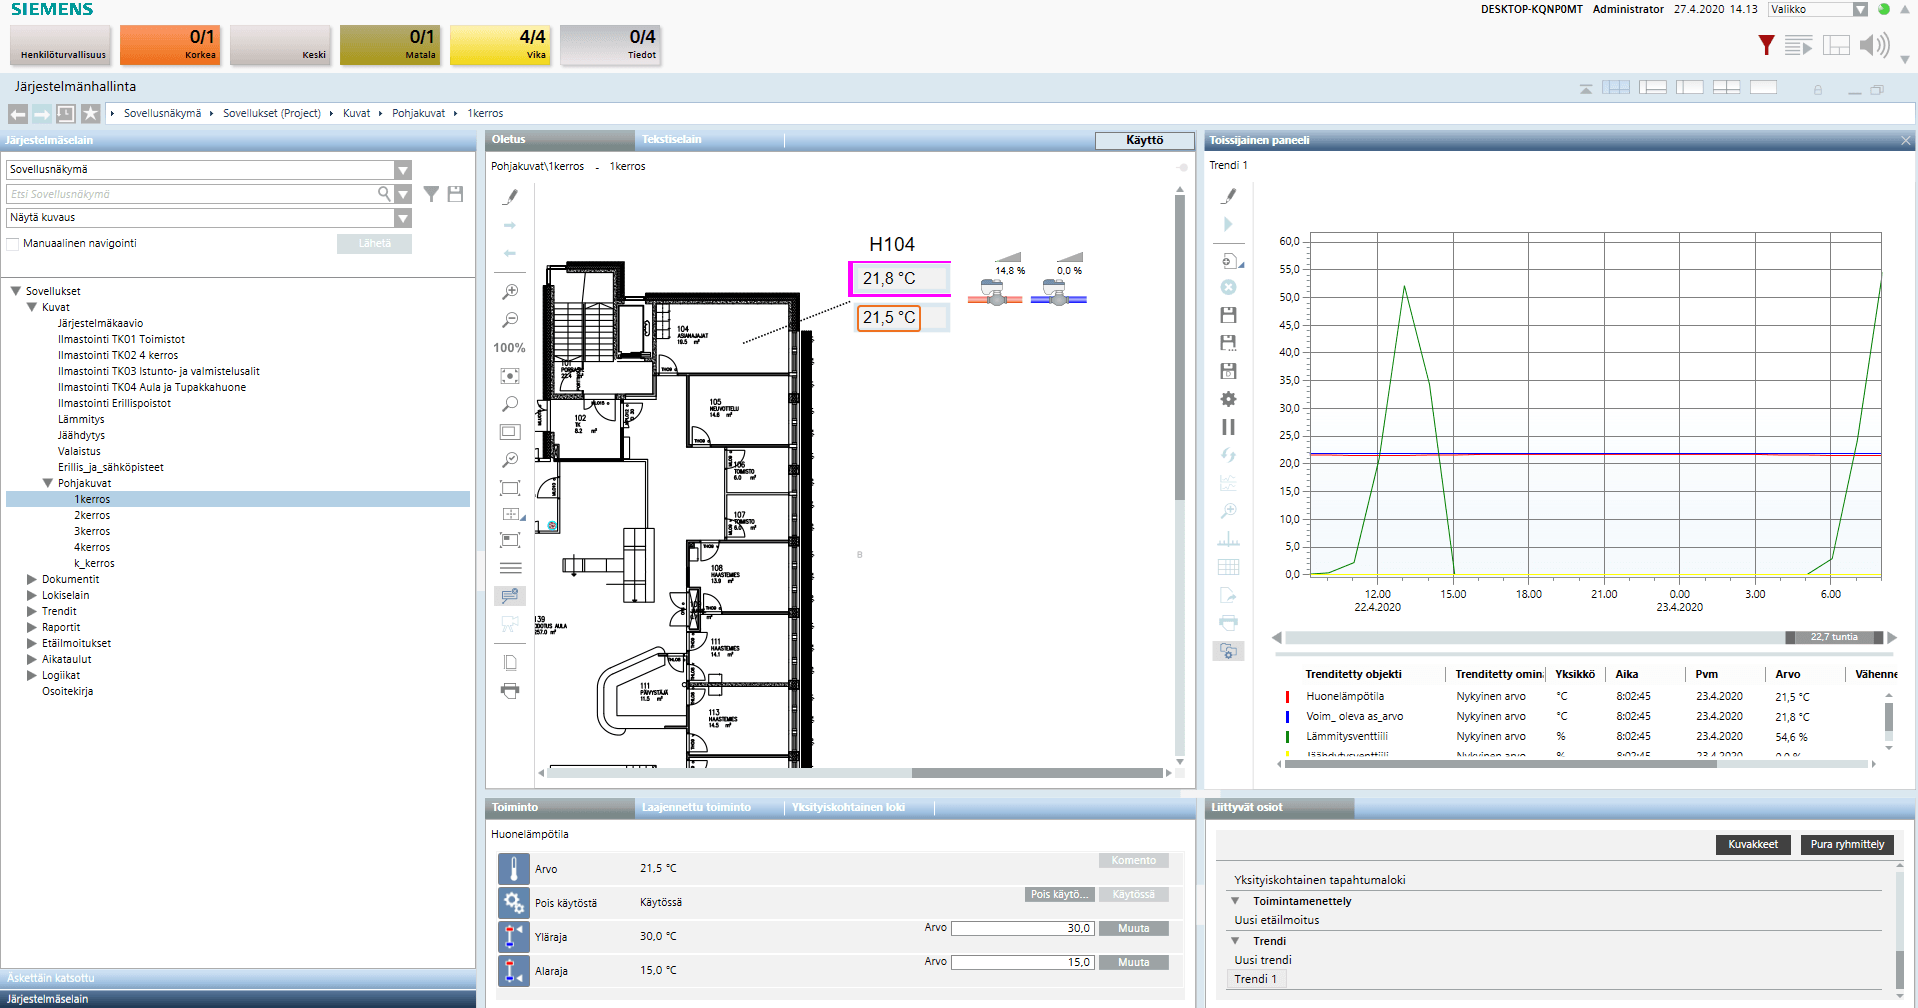Pause the trend with the pause icon
The height and width of the screenshot is (1008, 1918).
coord(1228,427)
